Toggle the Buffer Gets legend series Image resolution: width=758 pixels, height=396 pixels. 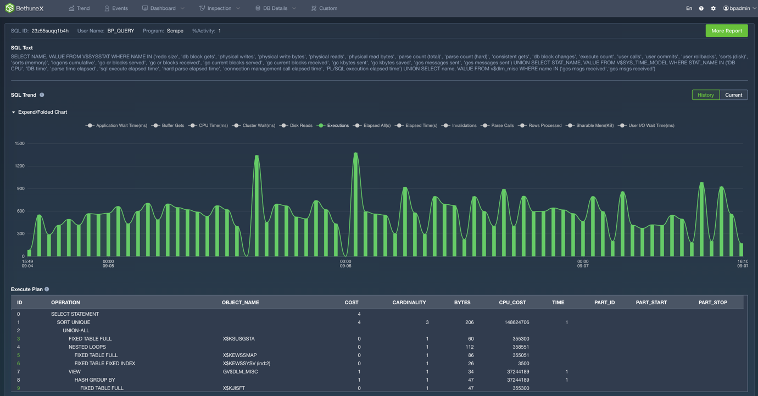(x=168, y=125)
